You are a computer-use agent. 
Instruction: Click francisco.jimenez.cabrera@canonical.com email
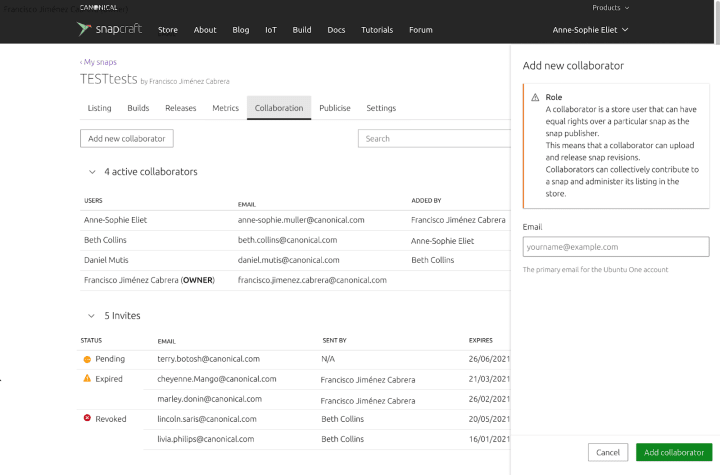click(x=312, y=280)
